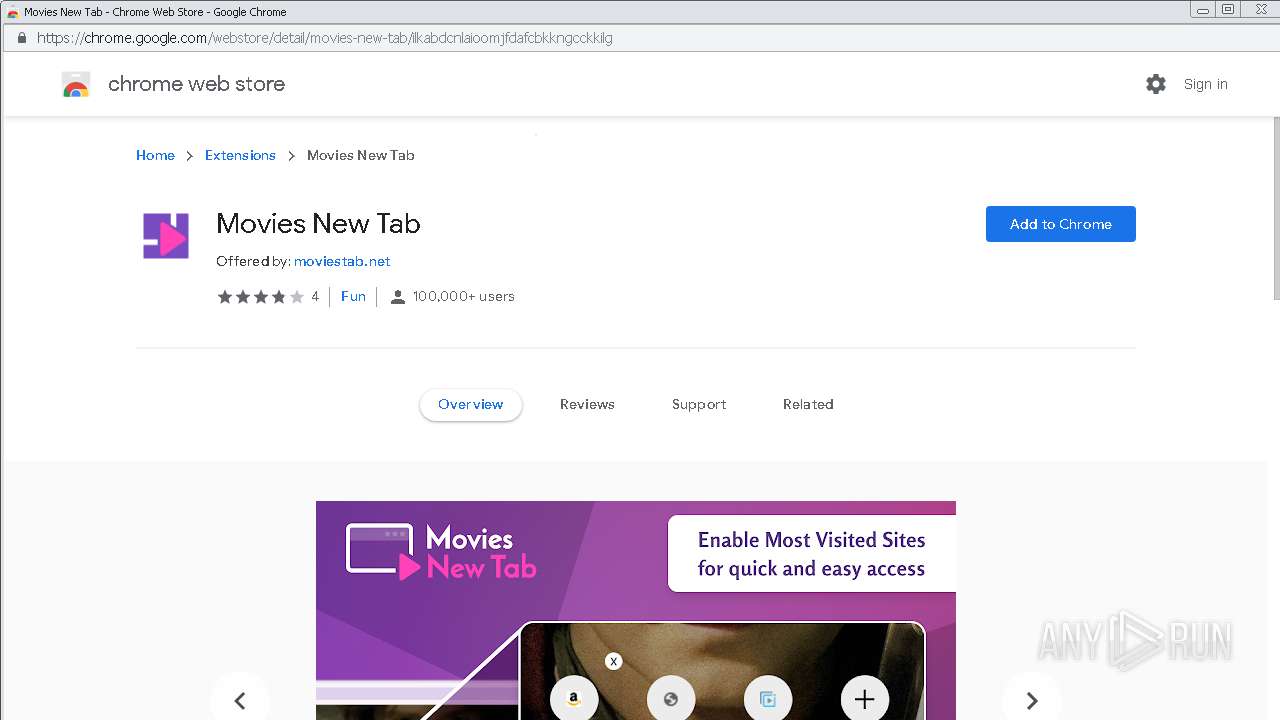Click the Sign in link
This screenshot has height=720, width=1280.
[x=1206, y=84]
